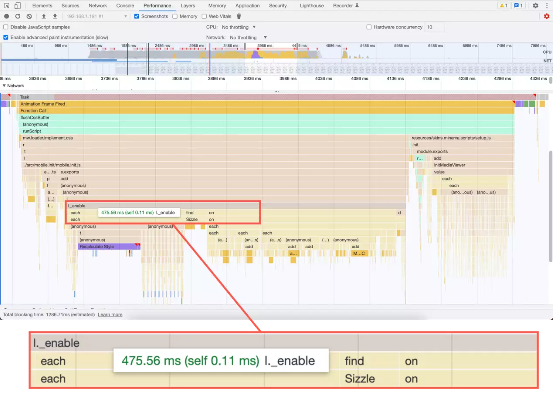Screen dimensions: 554x398
Task: Open the CPU throttling dropdown
Action: tap(238, 27)
